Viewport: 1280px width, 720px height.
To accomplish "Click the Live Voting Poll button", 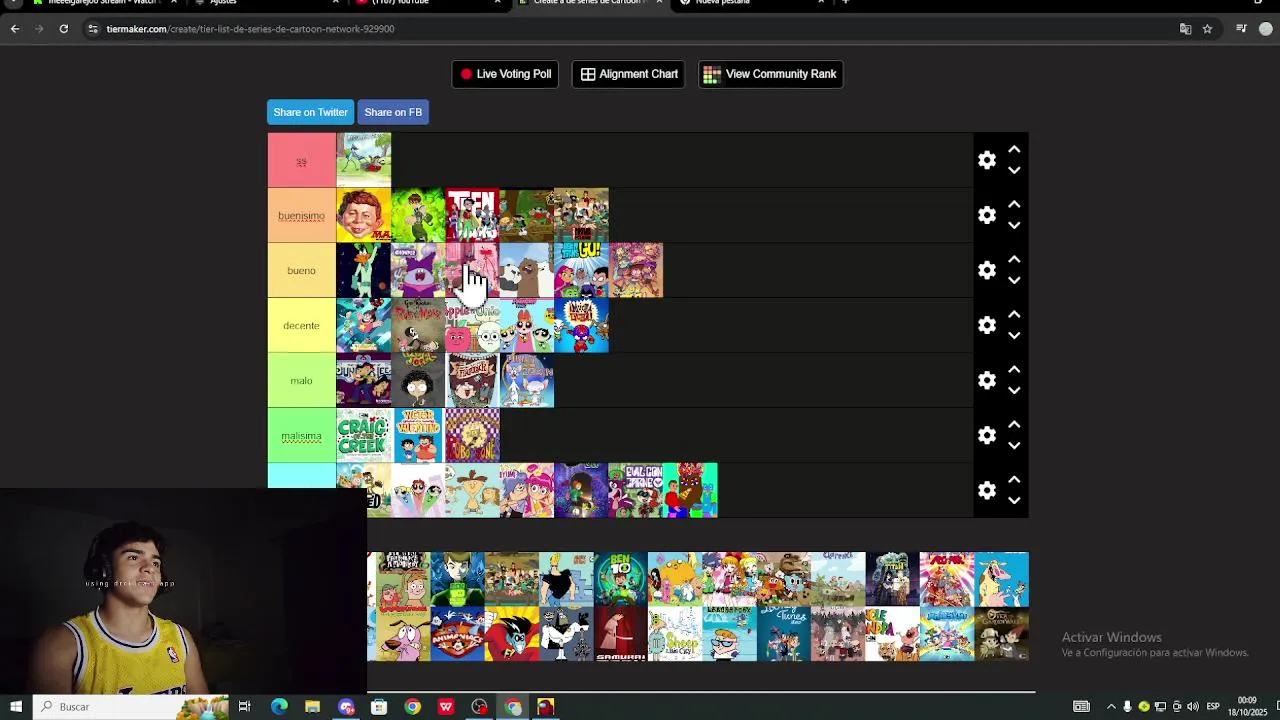I will [506, 74].
